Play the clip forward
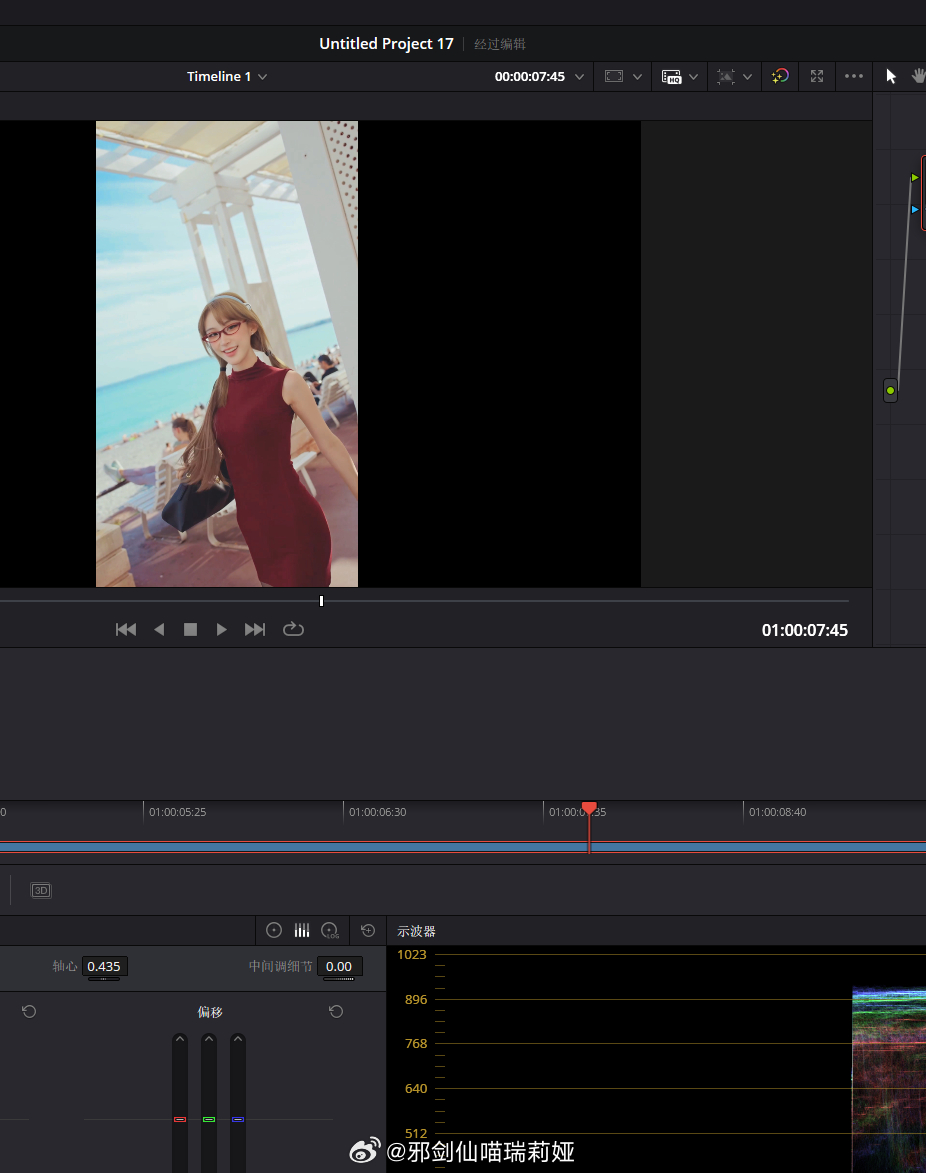 [x=221, y=629]
